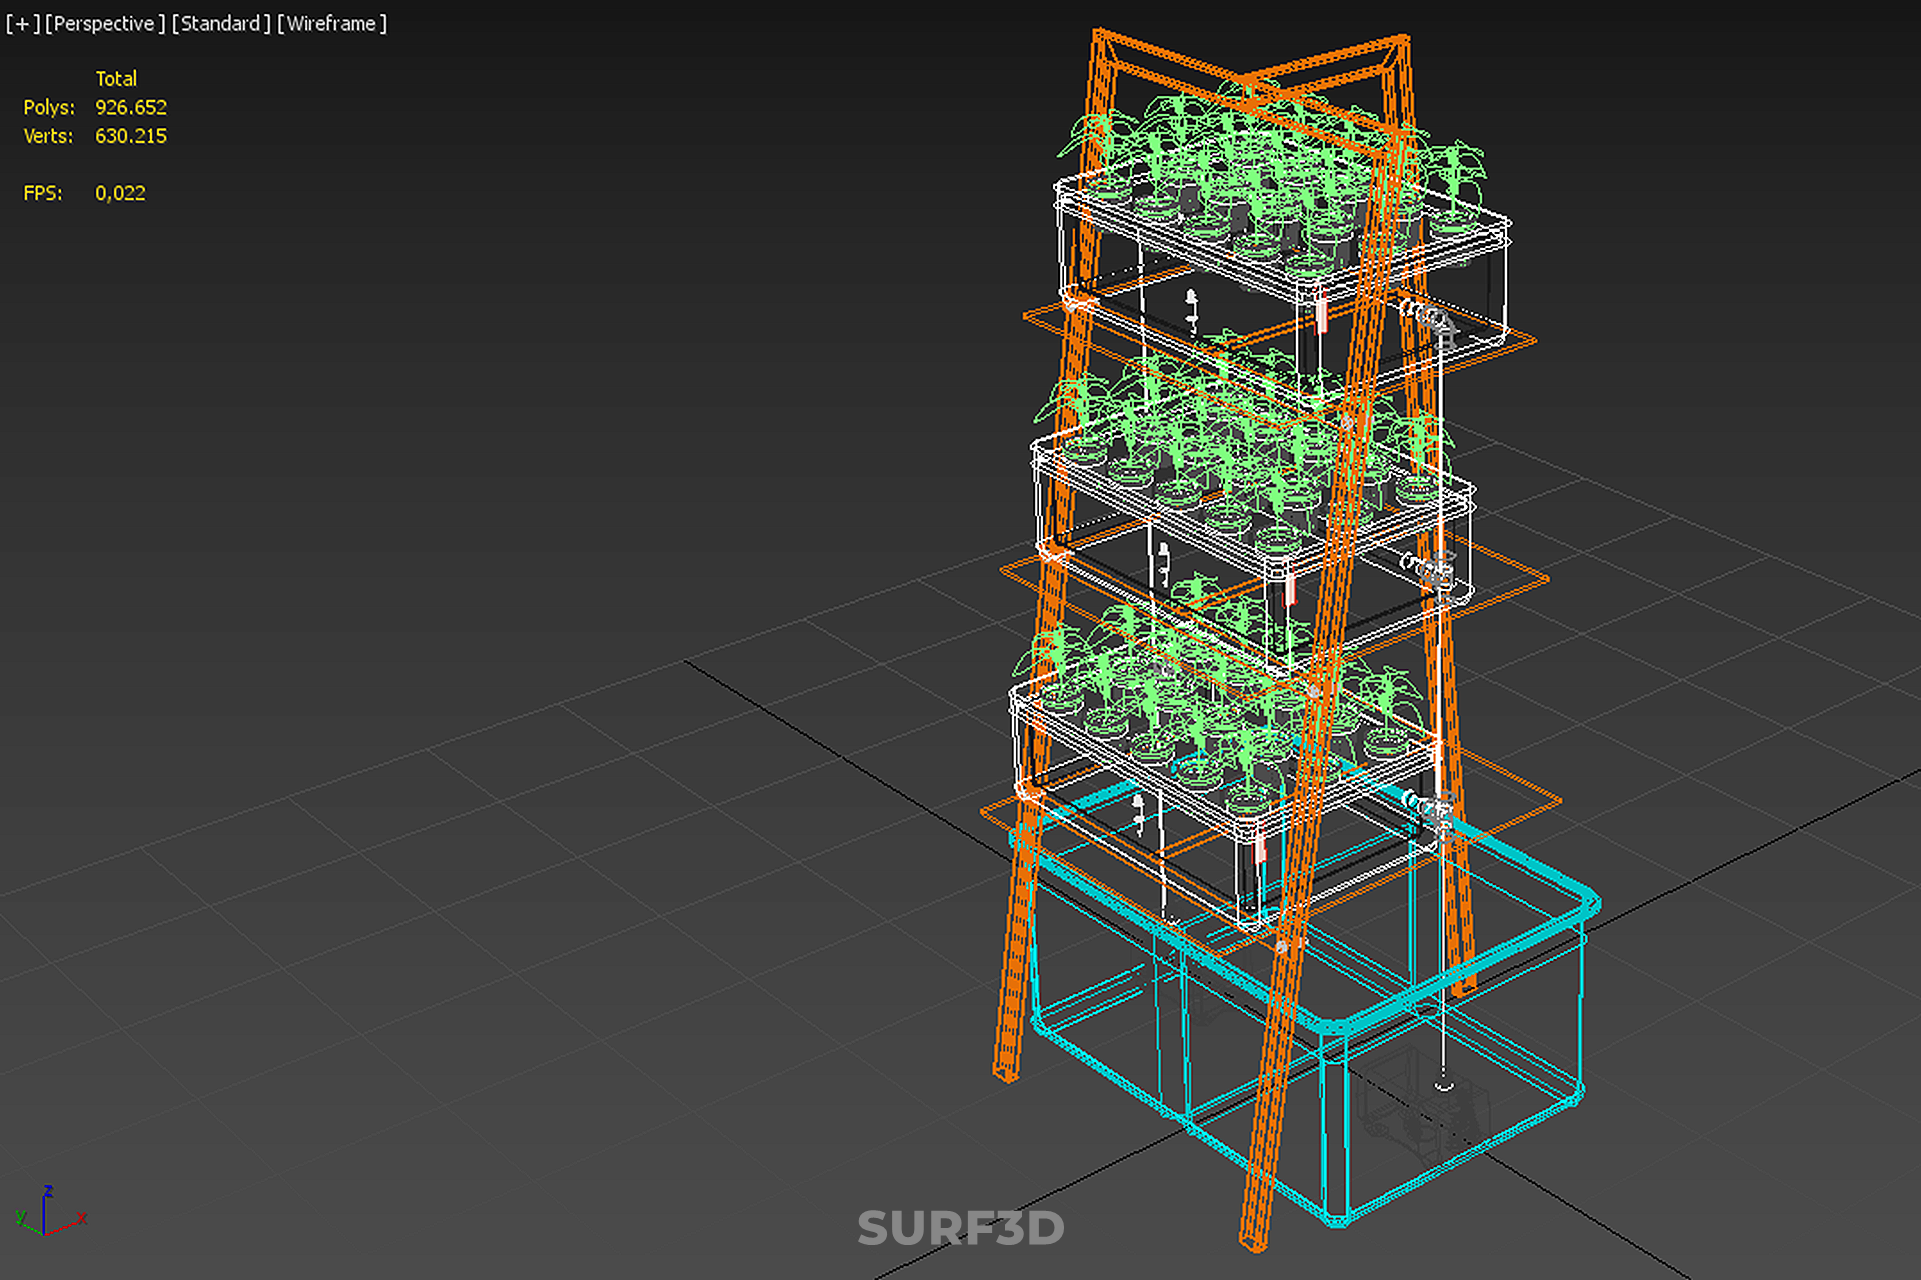Click the FPS readout value
The image size is (1921, 1280).
[120, 193]
